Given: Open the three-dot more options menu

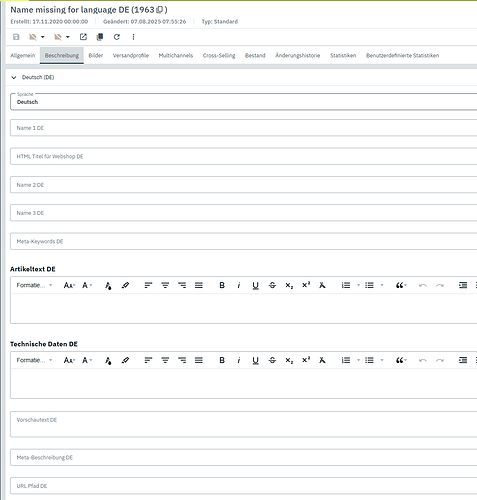Looking at the screenshot, I should click(x=133, y=37).
